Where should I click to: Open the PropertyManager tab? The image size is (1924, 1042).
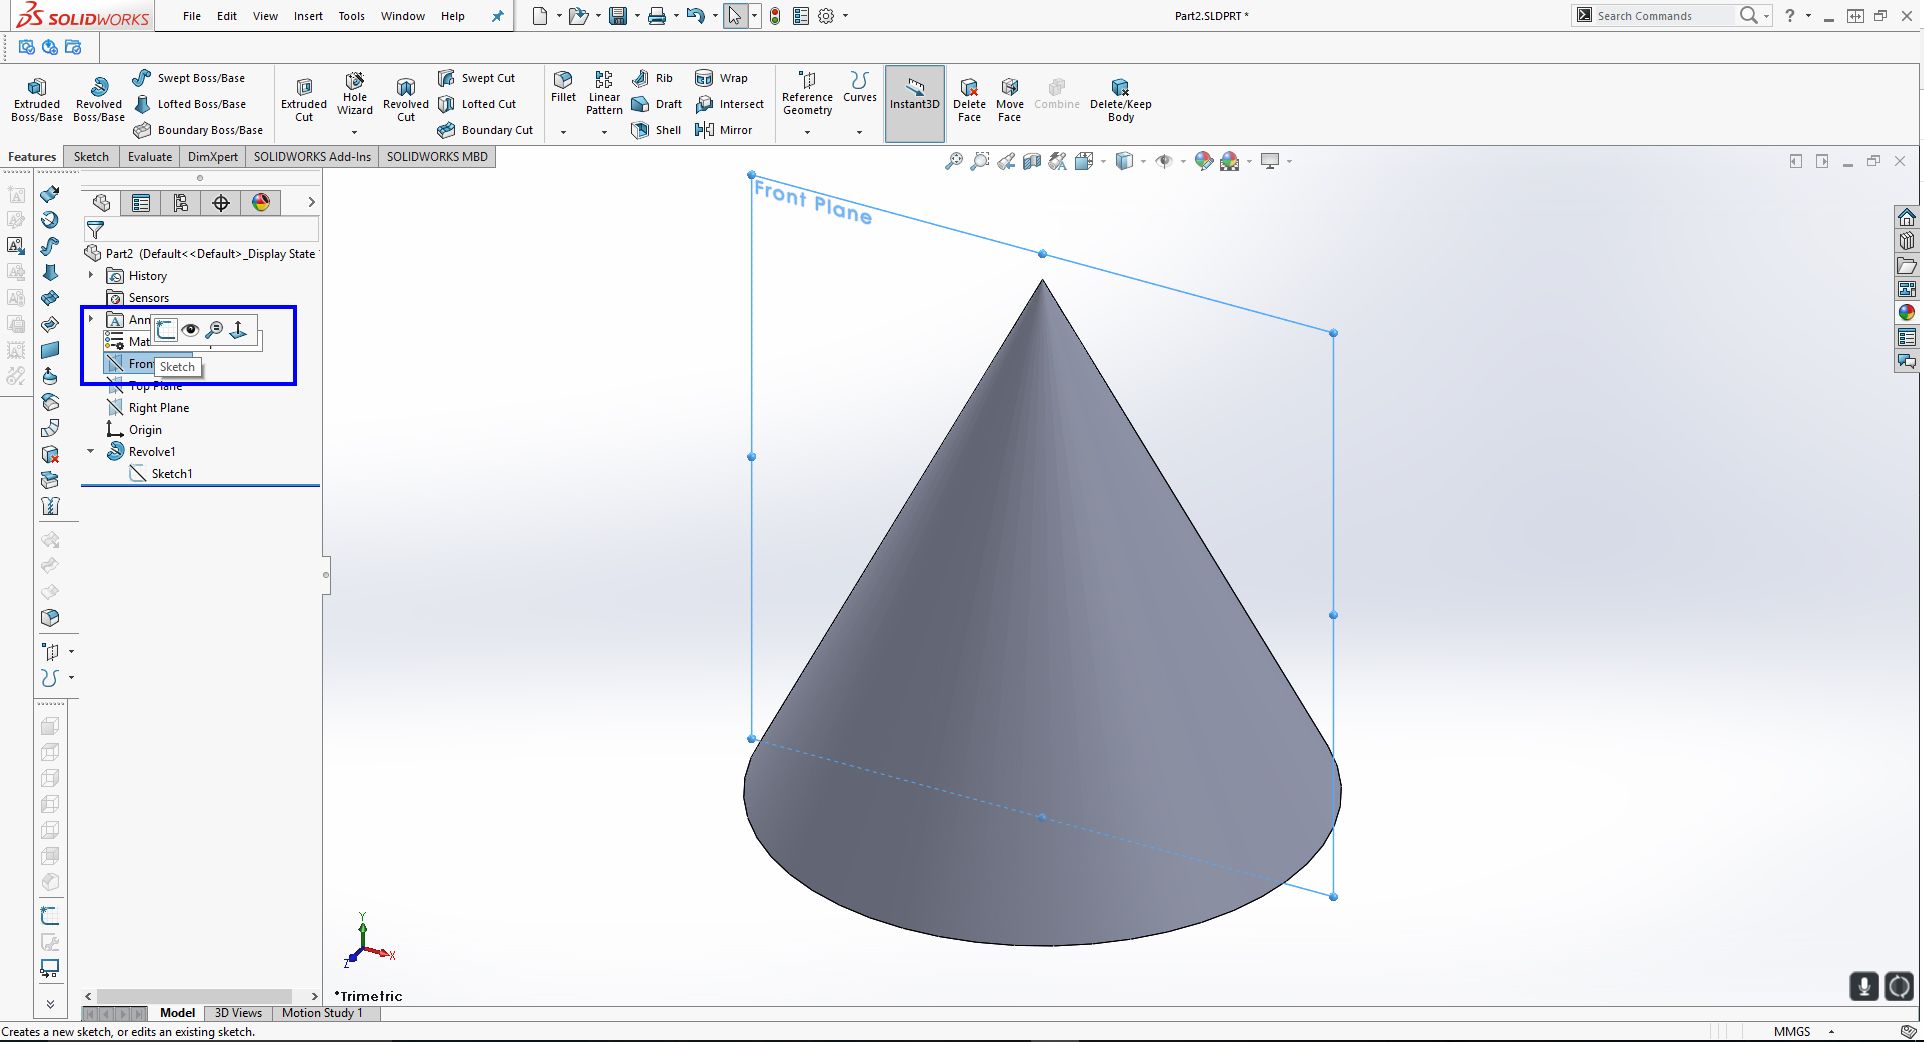pos(141,203)
